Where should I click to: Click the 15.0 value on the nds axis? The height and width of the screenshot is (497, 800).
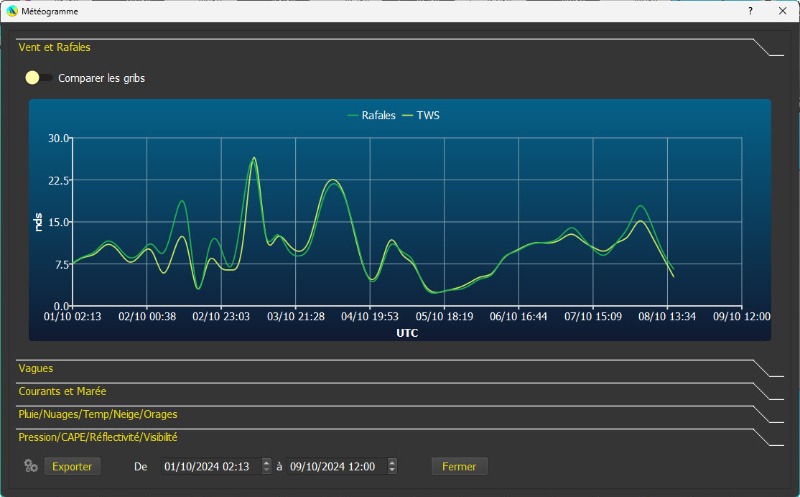tap(60, 222)
